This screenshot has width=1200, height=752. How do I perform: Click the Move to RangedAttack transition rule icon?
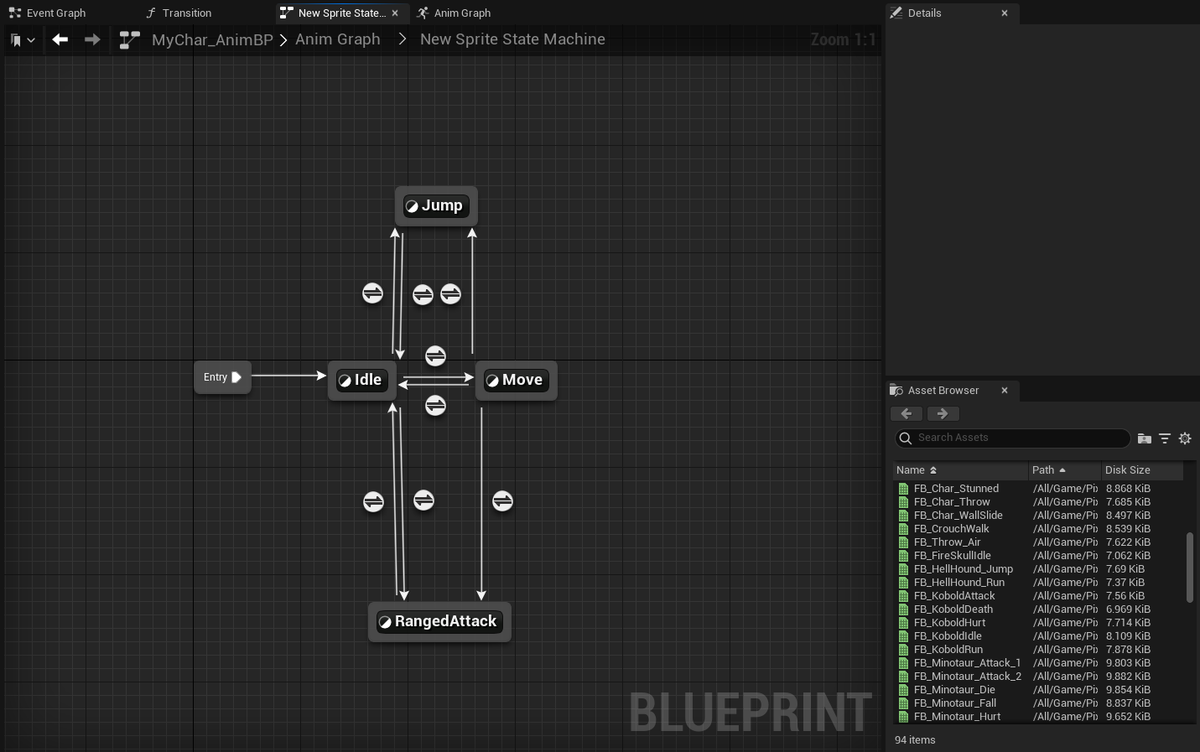point(502,500)
